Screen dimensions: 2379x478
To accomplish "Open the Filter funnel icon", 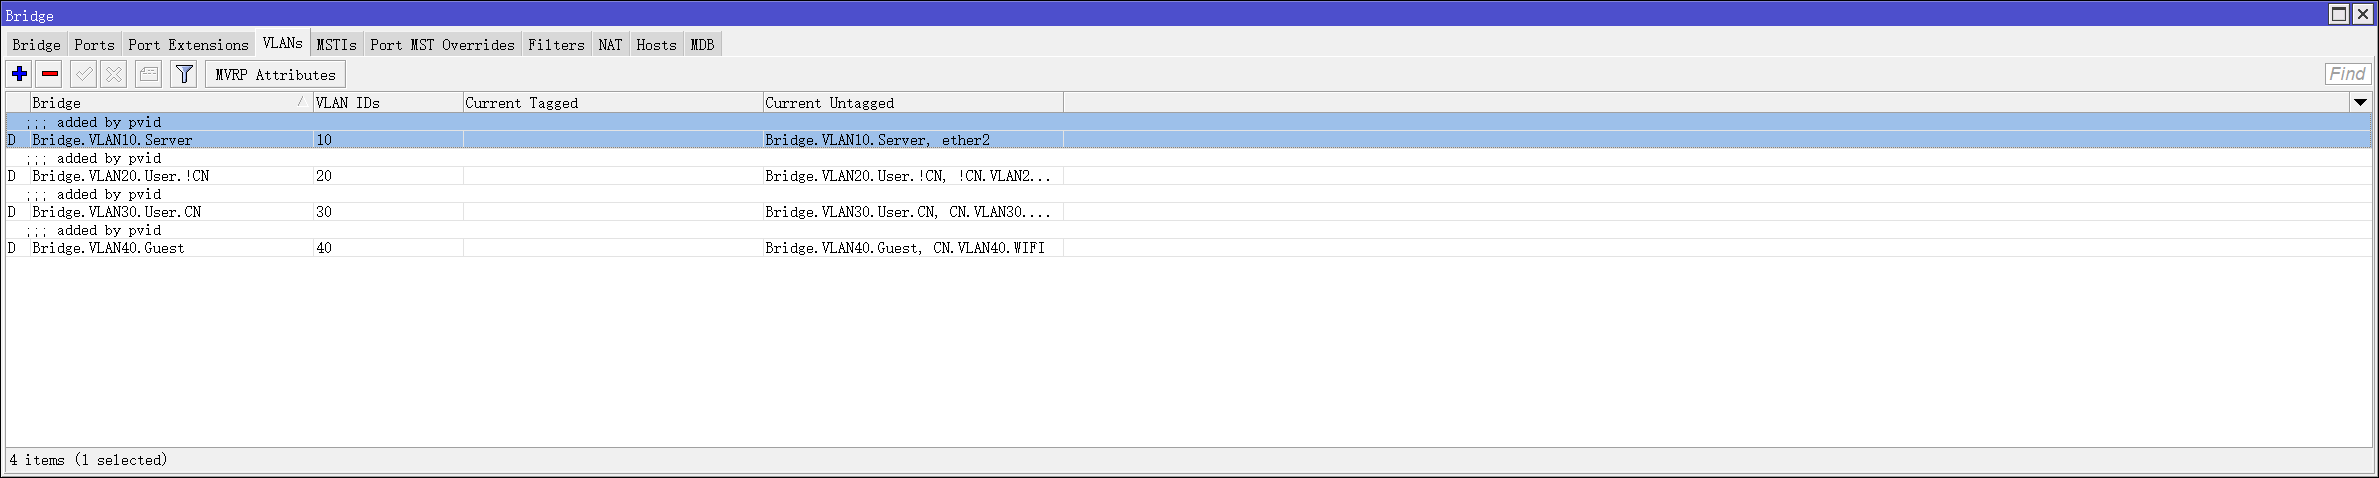I will pos(184,74).
